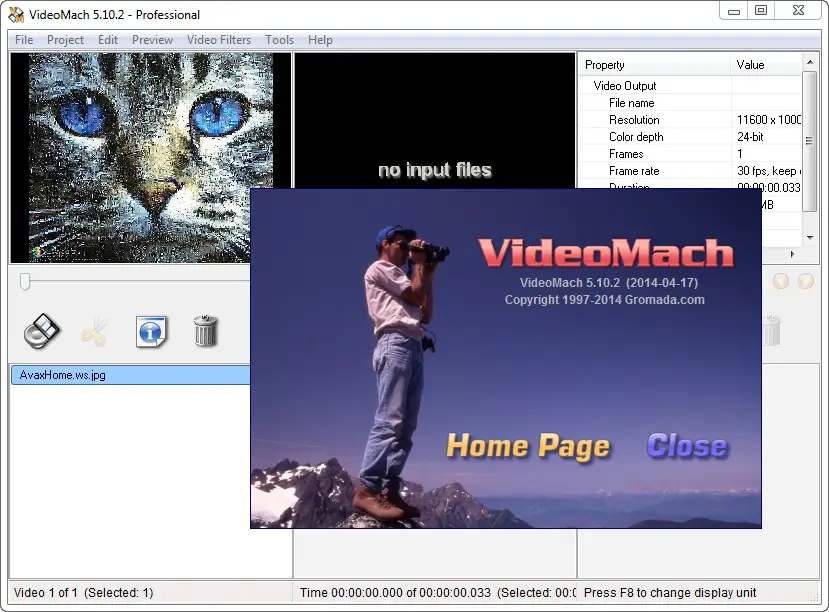Click the video position slider handle

[25, 281]
